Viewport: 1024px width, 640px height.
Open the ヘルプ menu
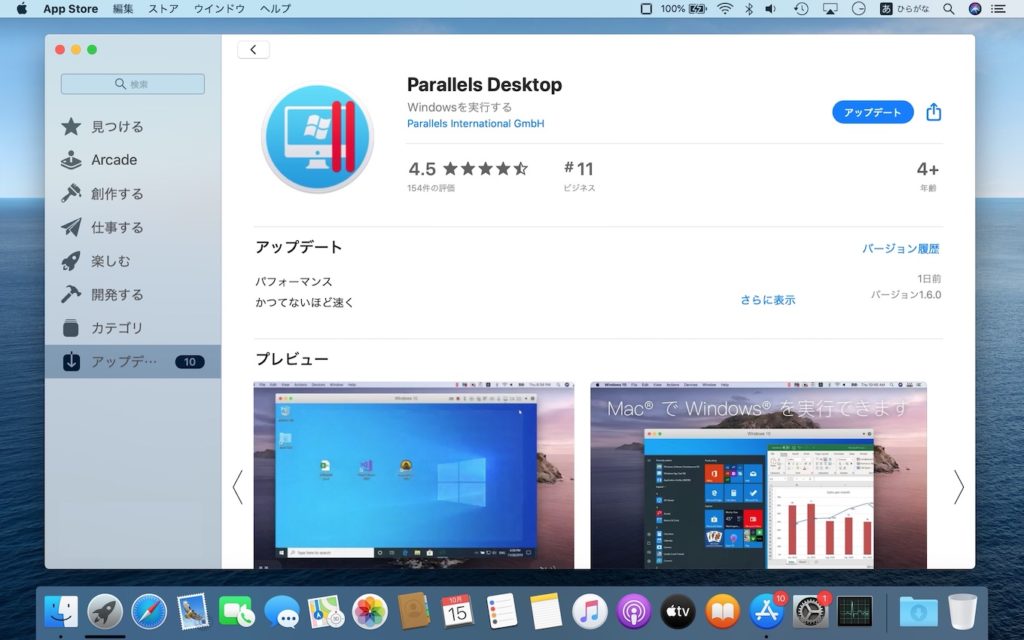tap(275, 8)
